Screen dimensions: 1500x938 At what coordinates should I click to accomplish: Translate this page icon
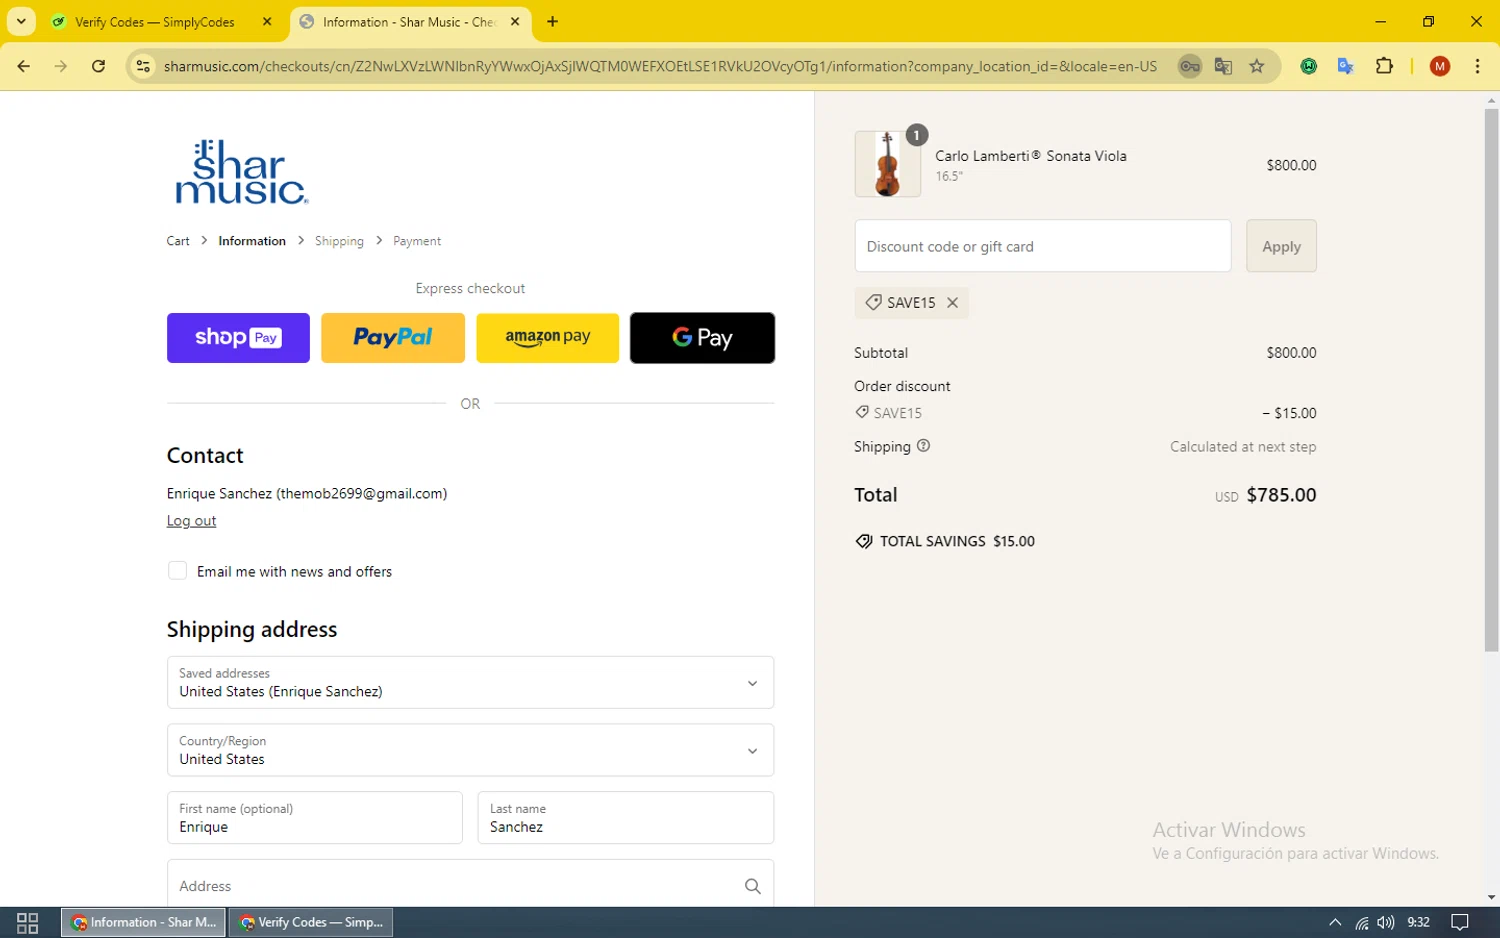(1223, 66)
